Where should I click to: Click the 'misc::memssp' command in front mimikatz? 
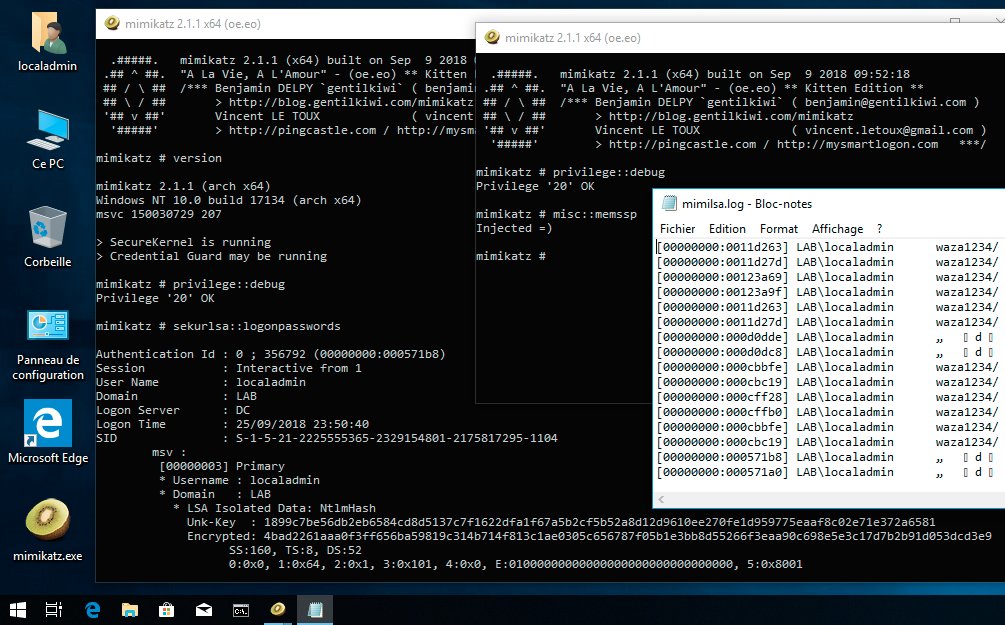(x=595, y=214)
